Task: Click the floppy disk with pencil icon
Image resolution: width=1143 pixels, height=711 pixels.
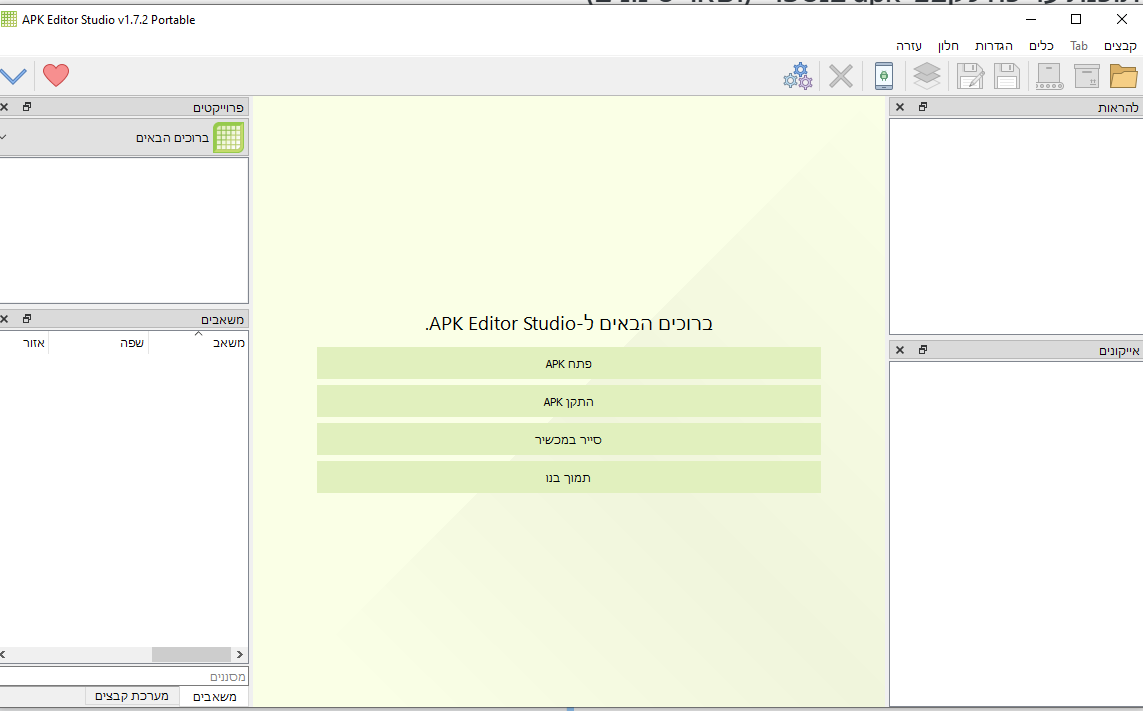Action: [x=969, y=76]
